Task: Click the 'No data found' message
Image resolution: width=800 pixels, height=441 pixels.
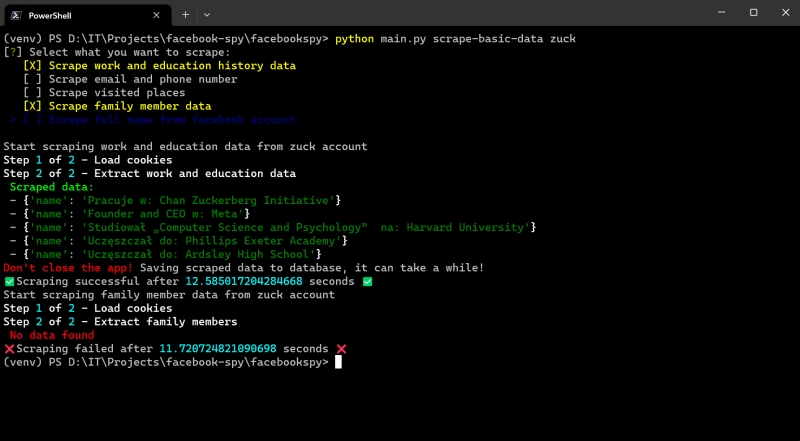Action: (52, 335)
